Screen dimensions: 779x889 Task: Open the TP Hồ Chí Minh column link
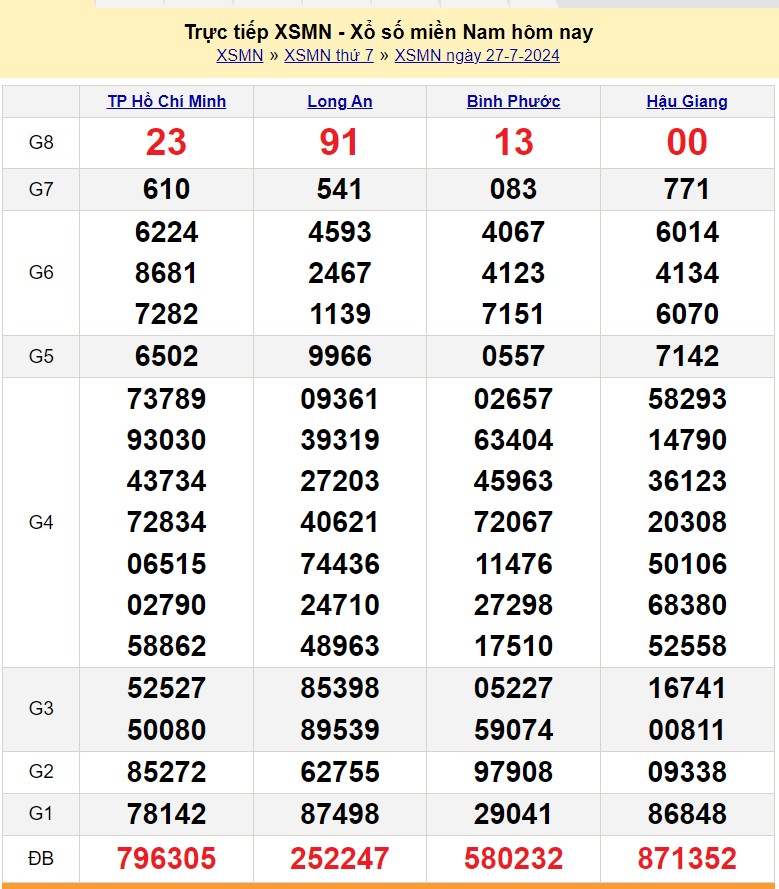pyautogui.click(x=166, y=101)
